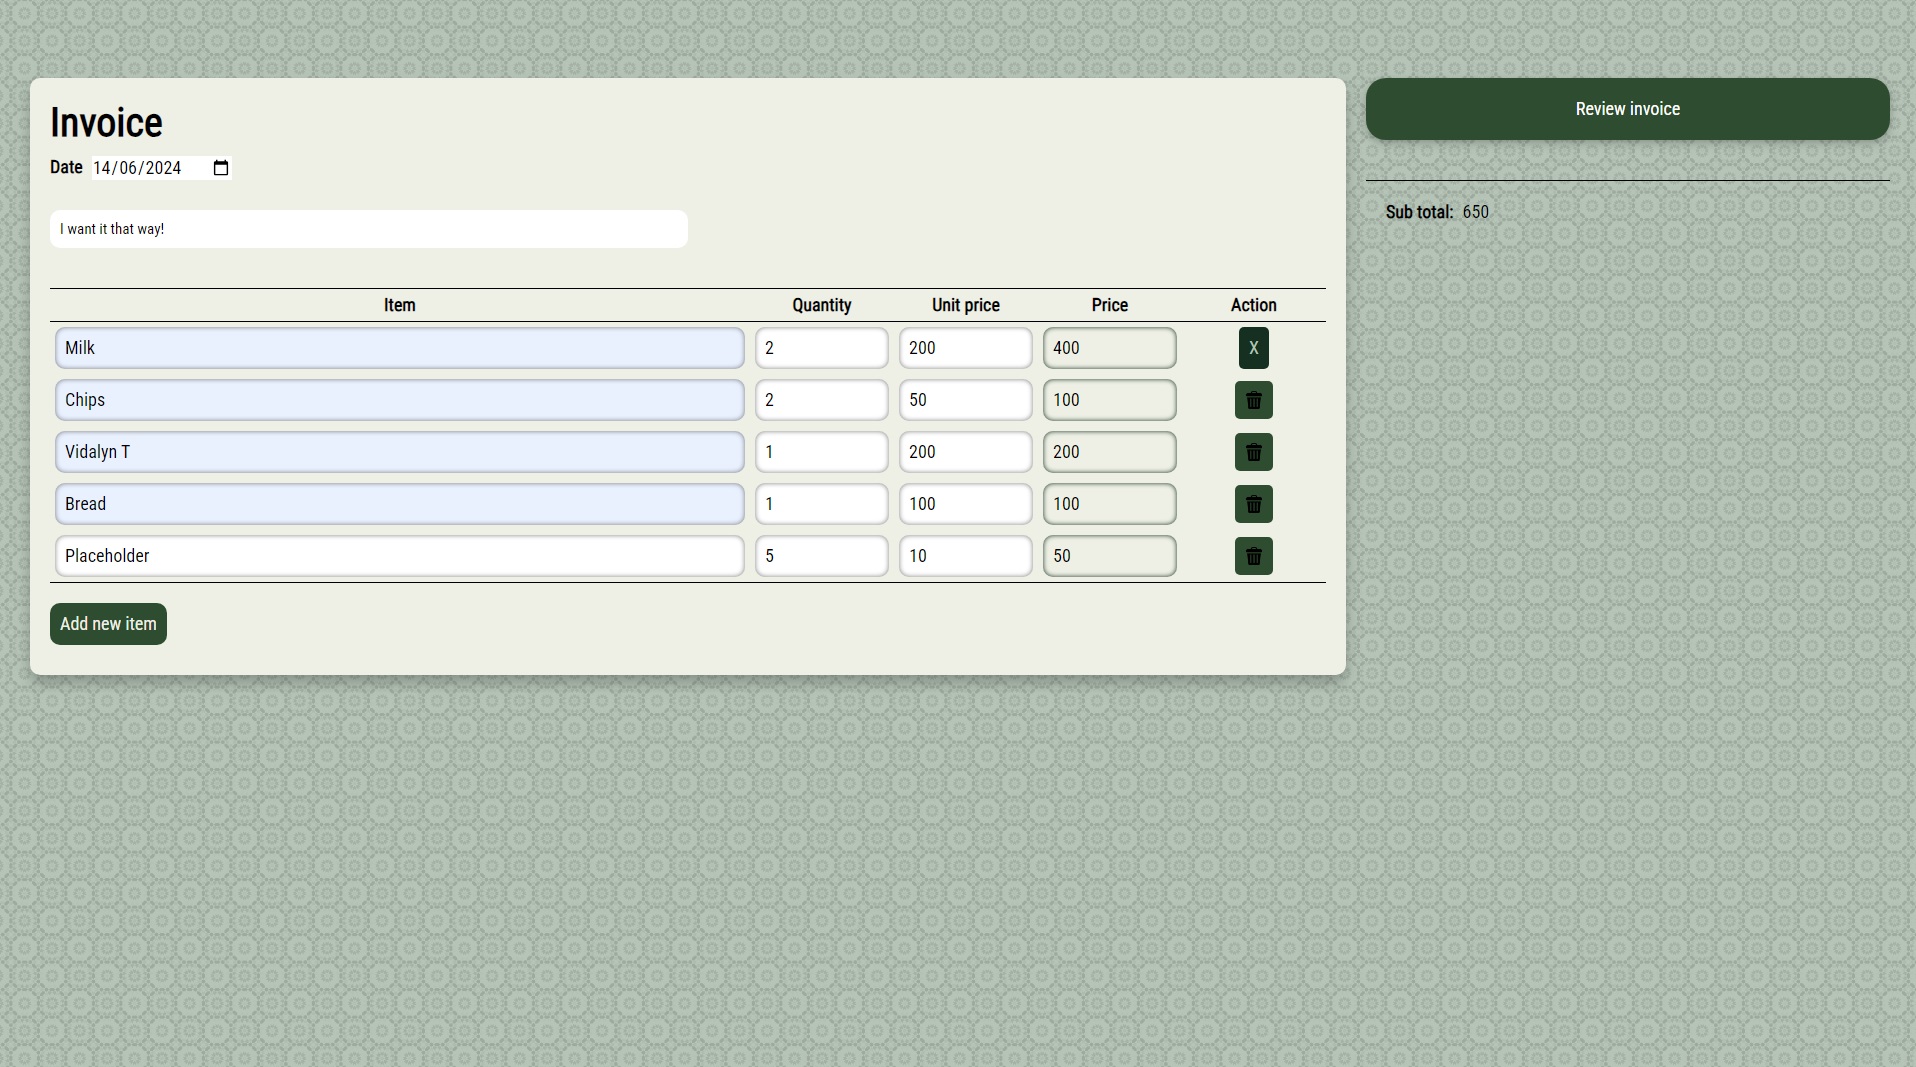Click the Placeholder item name field

tap(399, 556)
